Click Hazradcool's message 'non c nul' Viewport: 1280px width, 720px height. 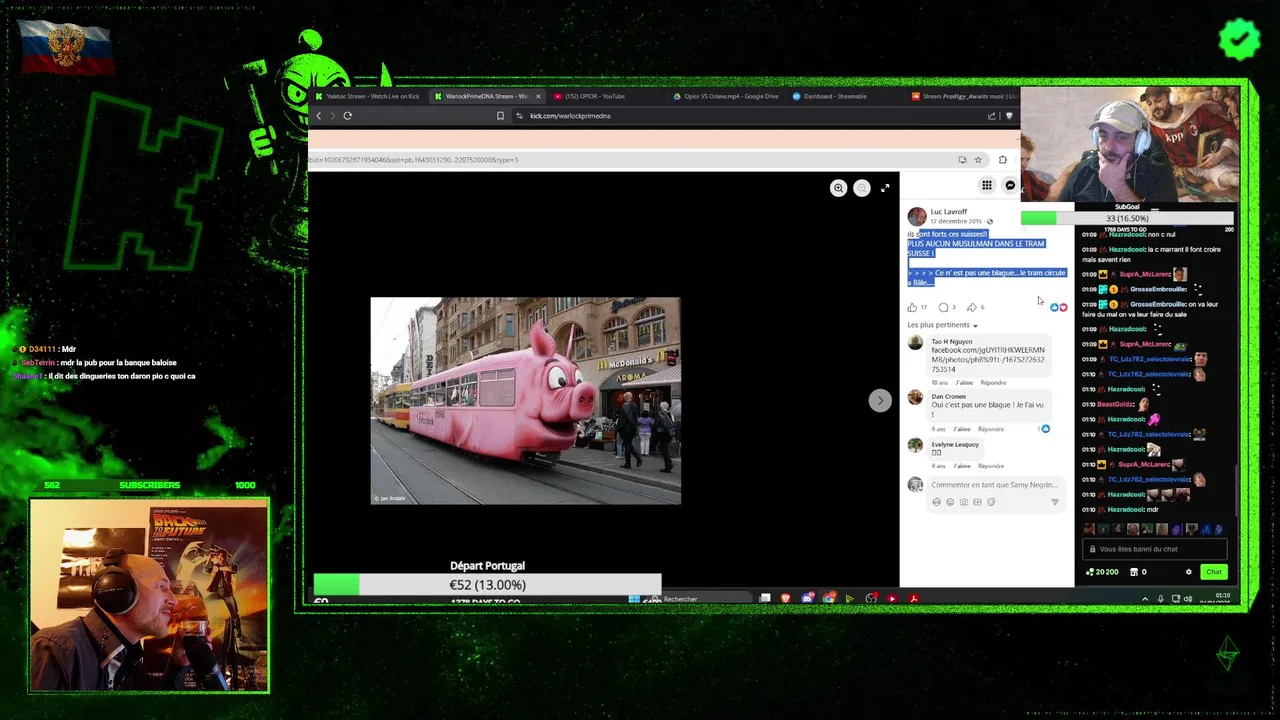click(x=1161, y=234)
